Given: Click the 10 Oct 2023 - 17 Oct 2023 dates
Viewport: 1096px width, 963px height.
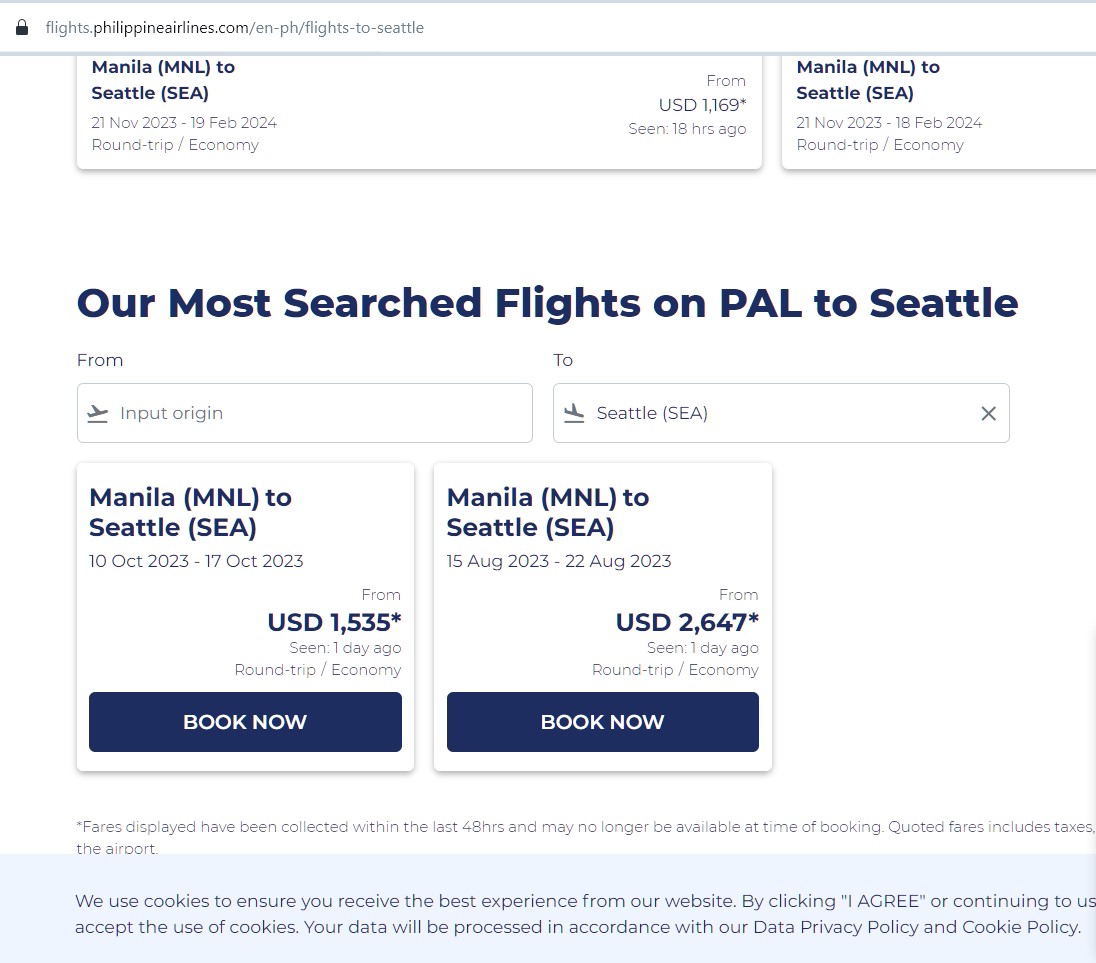Looking at the screenshot, I should click(x=196, y=561).
